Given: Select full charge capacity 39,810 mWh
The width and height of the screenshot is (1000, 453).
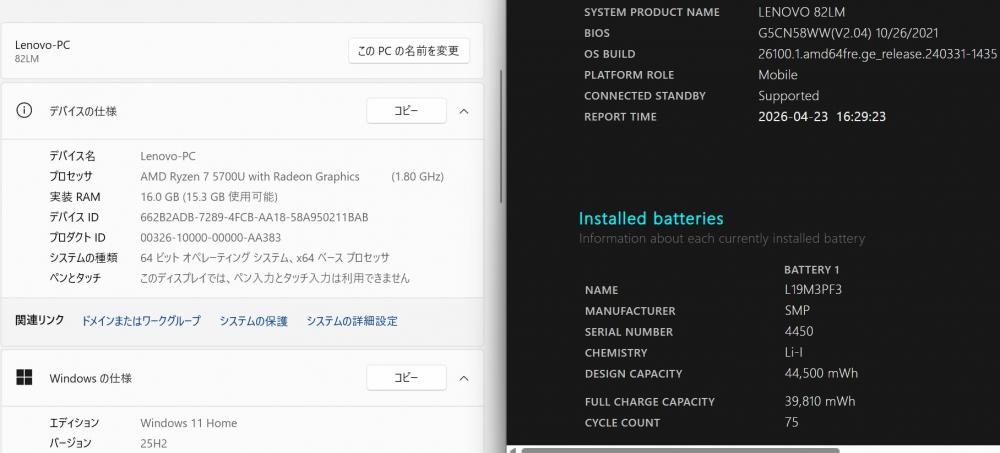Looking at the screenshot, I should tap(820, 401).
